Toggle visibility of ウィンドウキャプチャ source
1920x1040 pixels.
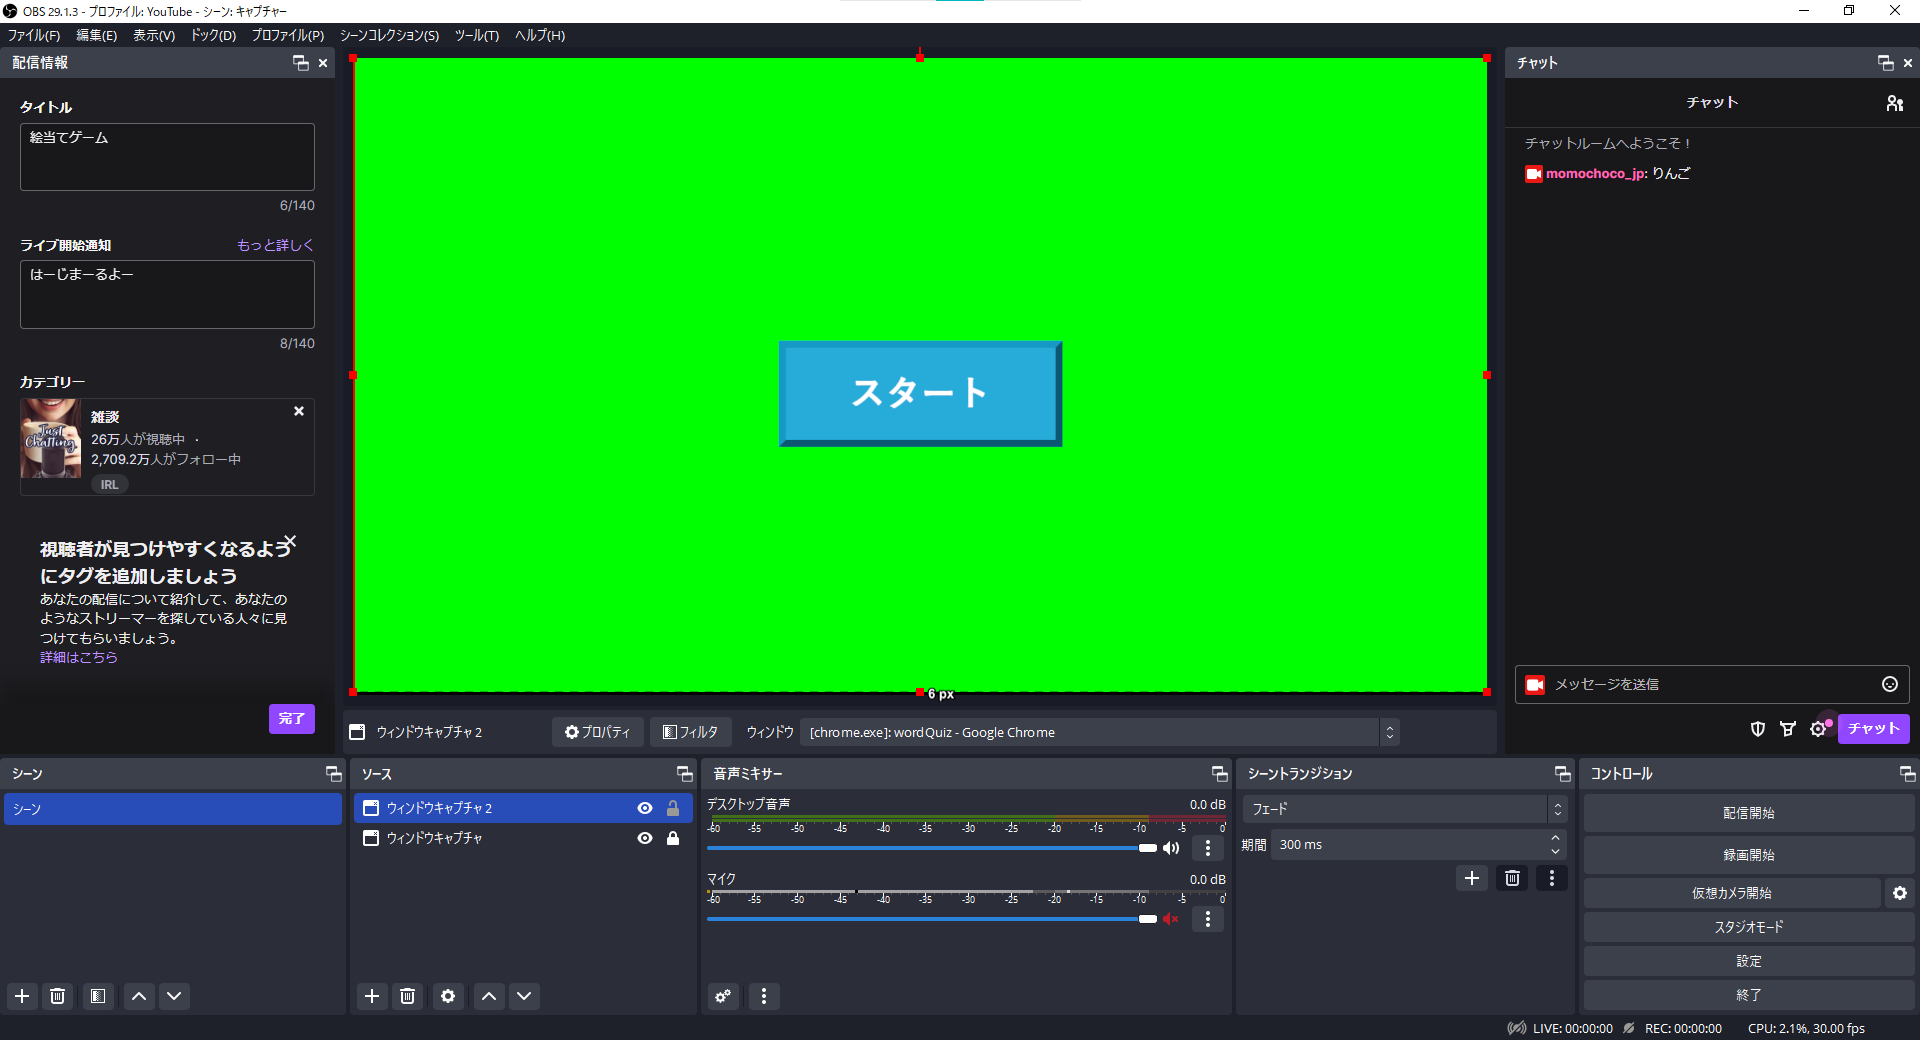click(645, 838)
